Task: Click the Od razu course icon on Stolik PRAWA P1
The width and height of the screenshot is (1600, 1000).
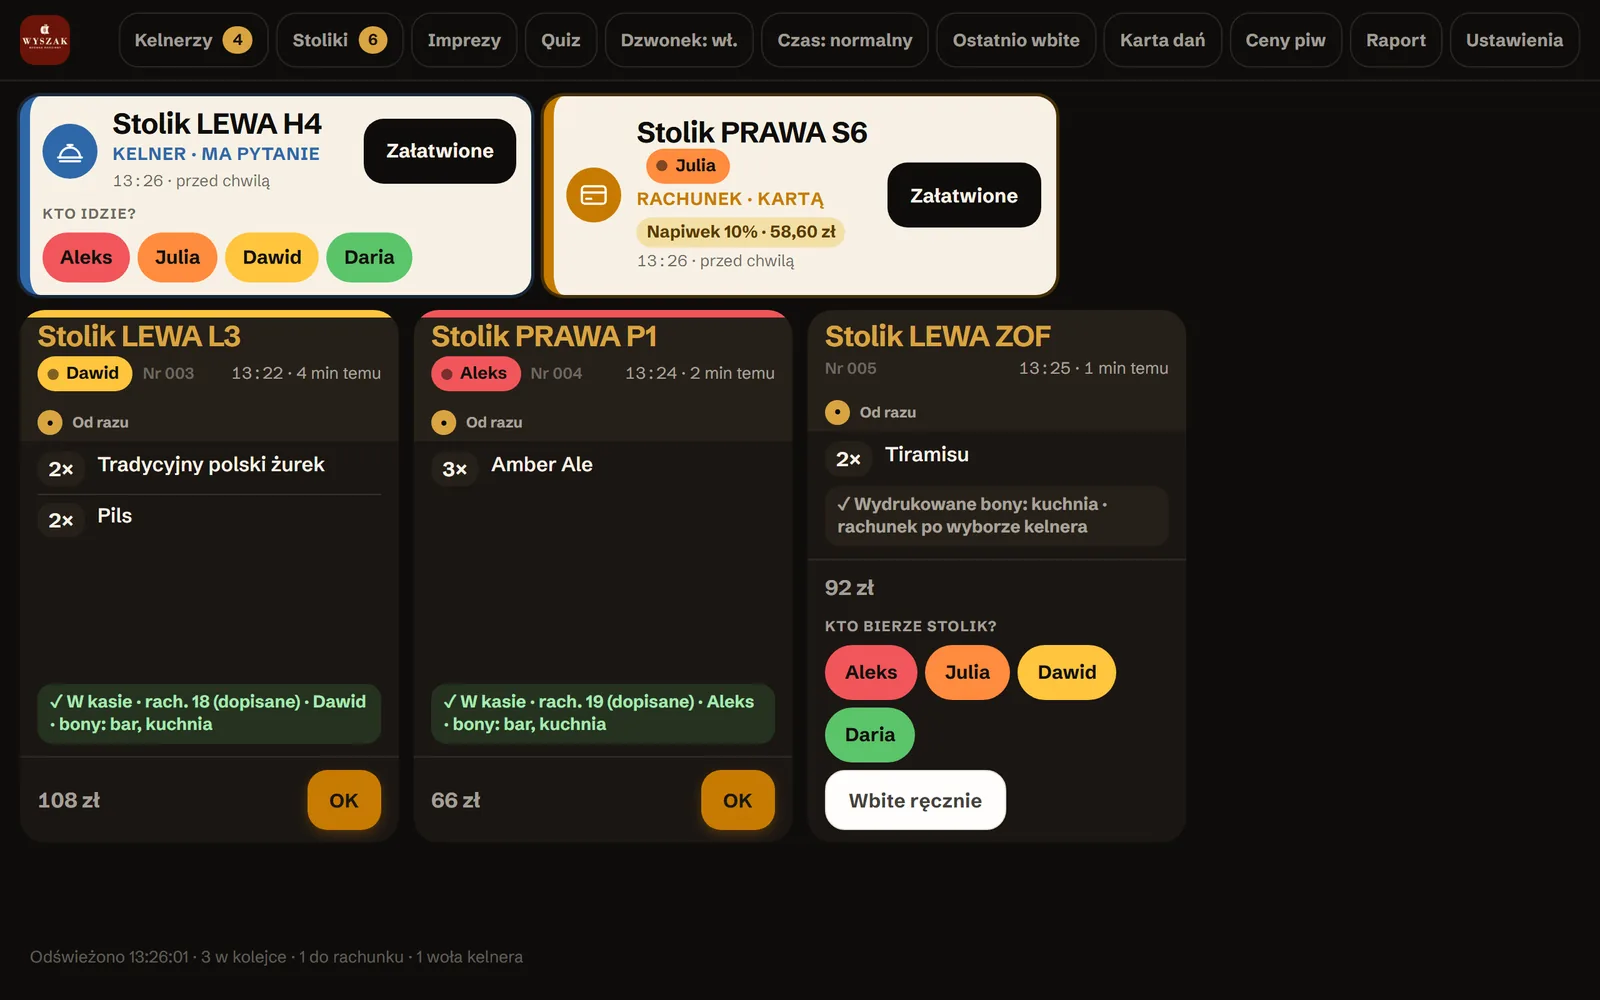Action: click(x=444, y=423)
